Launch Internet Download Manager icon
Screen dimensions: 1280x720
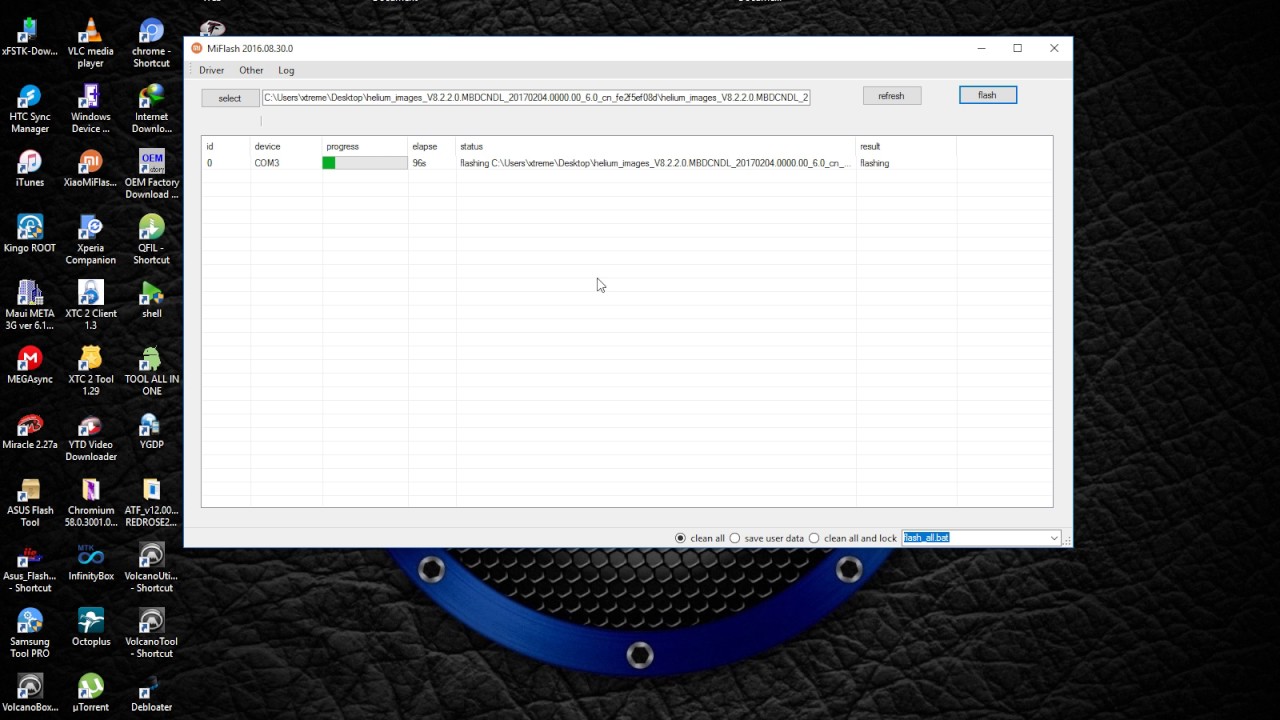pos(152,109)
